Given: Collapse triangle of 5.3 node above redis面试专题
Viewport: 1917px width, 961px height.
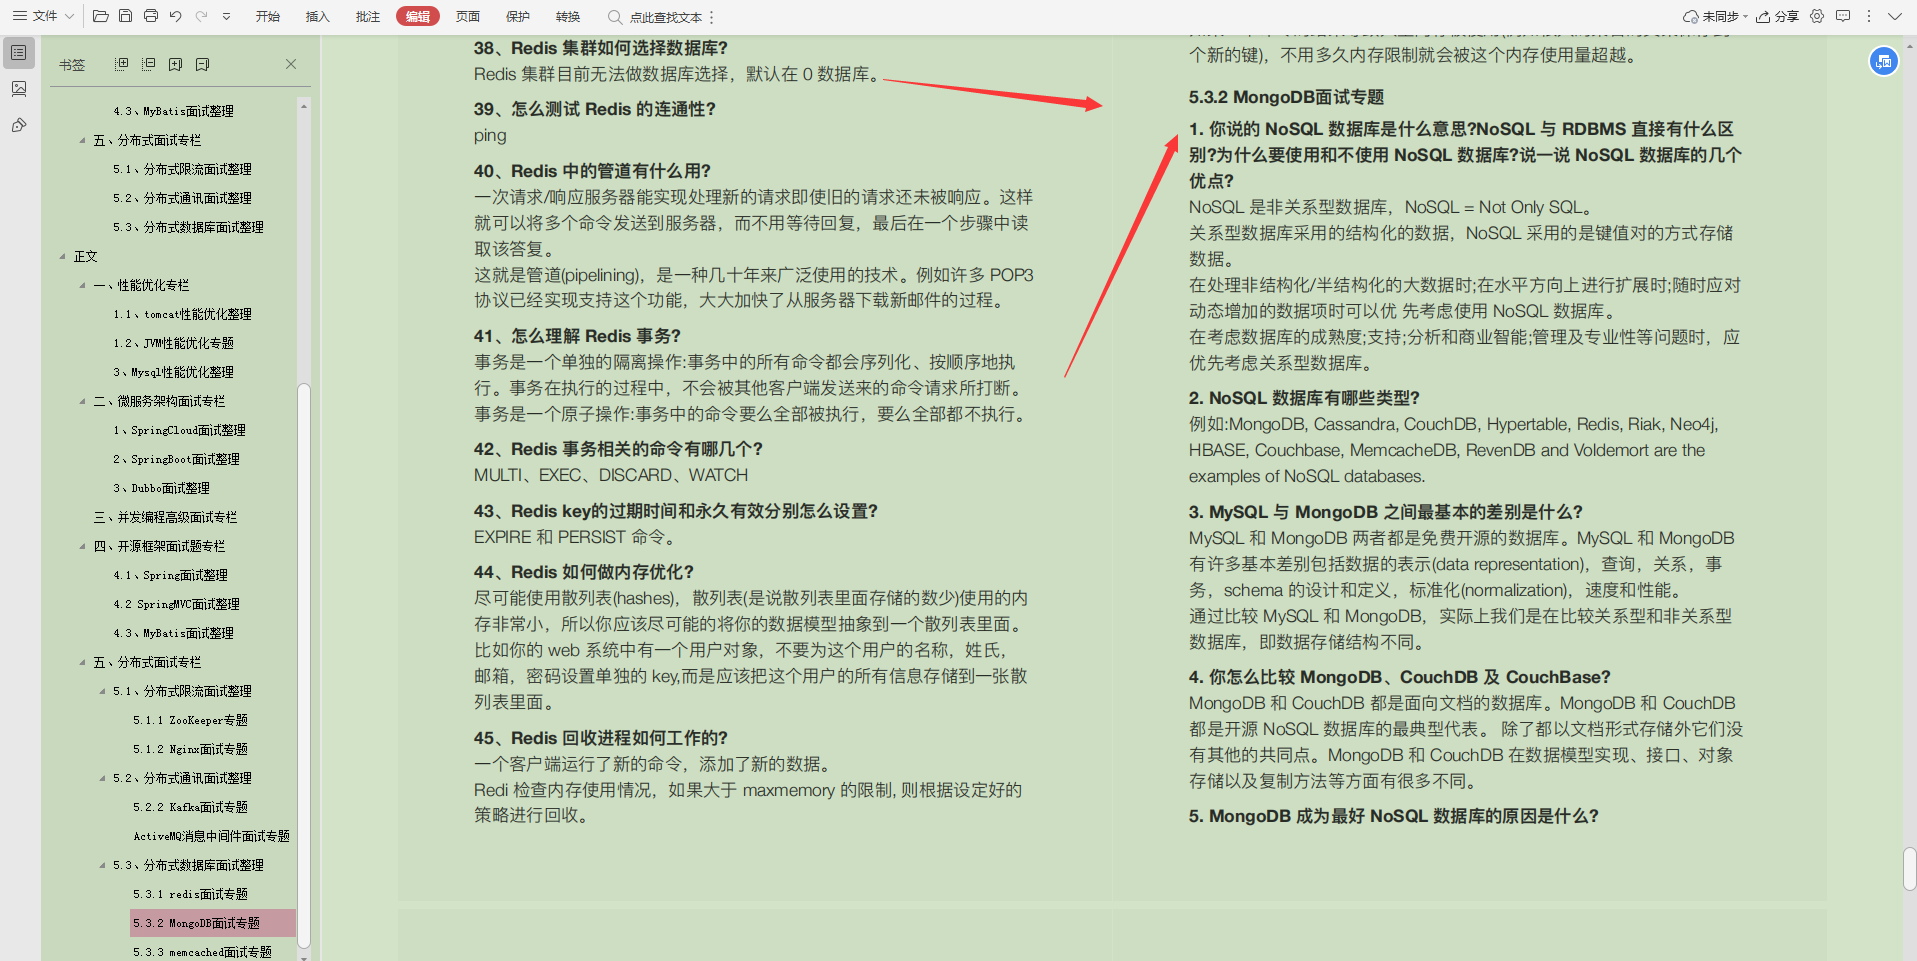Looking at the screenshot, I should pyautogui.click(x=102, y=865).
